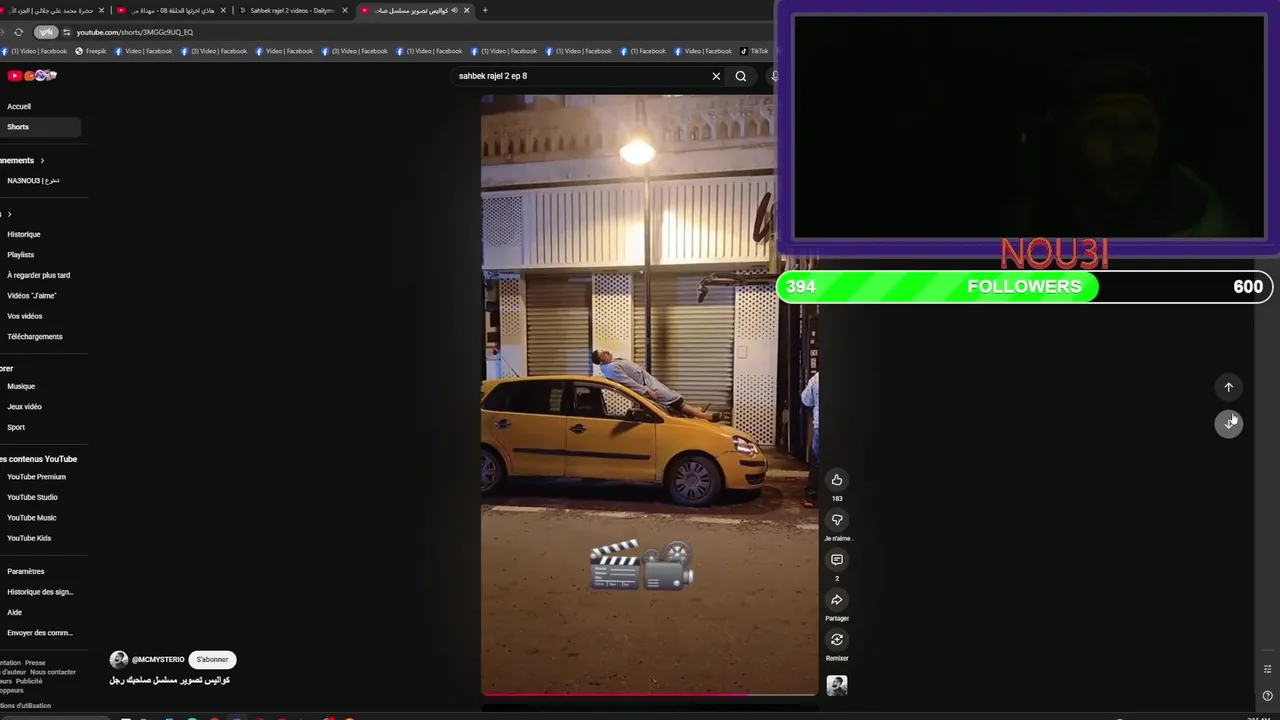This screenshot has width=1280, height=720.
Task: Click the address bar URL youtube.com/shorts
Action: (135, 32)
